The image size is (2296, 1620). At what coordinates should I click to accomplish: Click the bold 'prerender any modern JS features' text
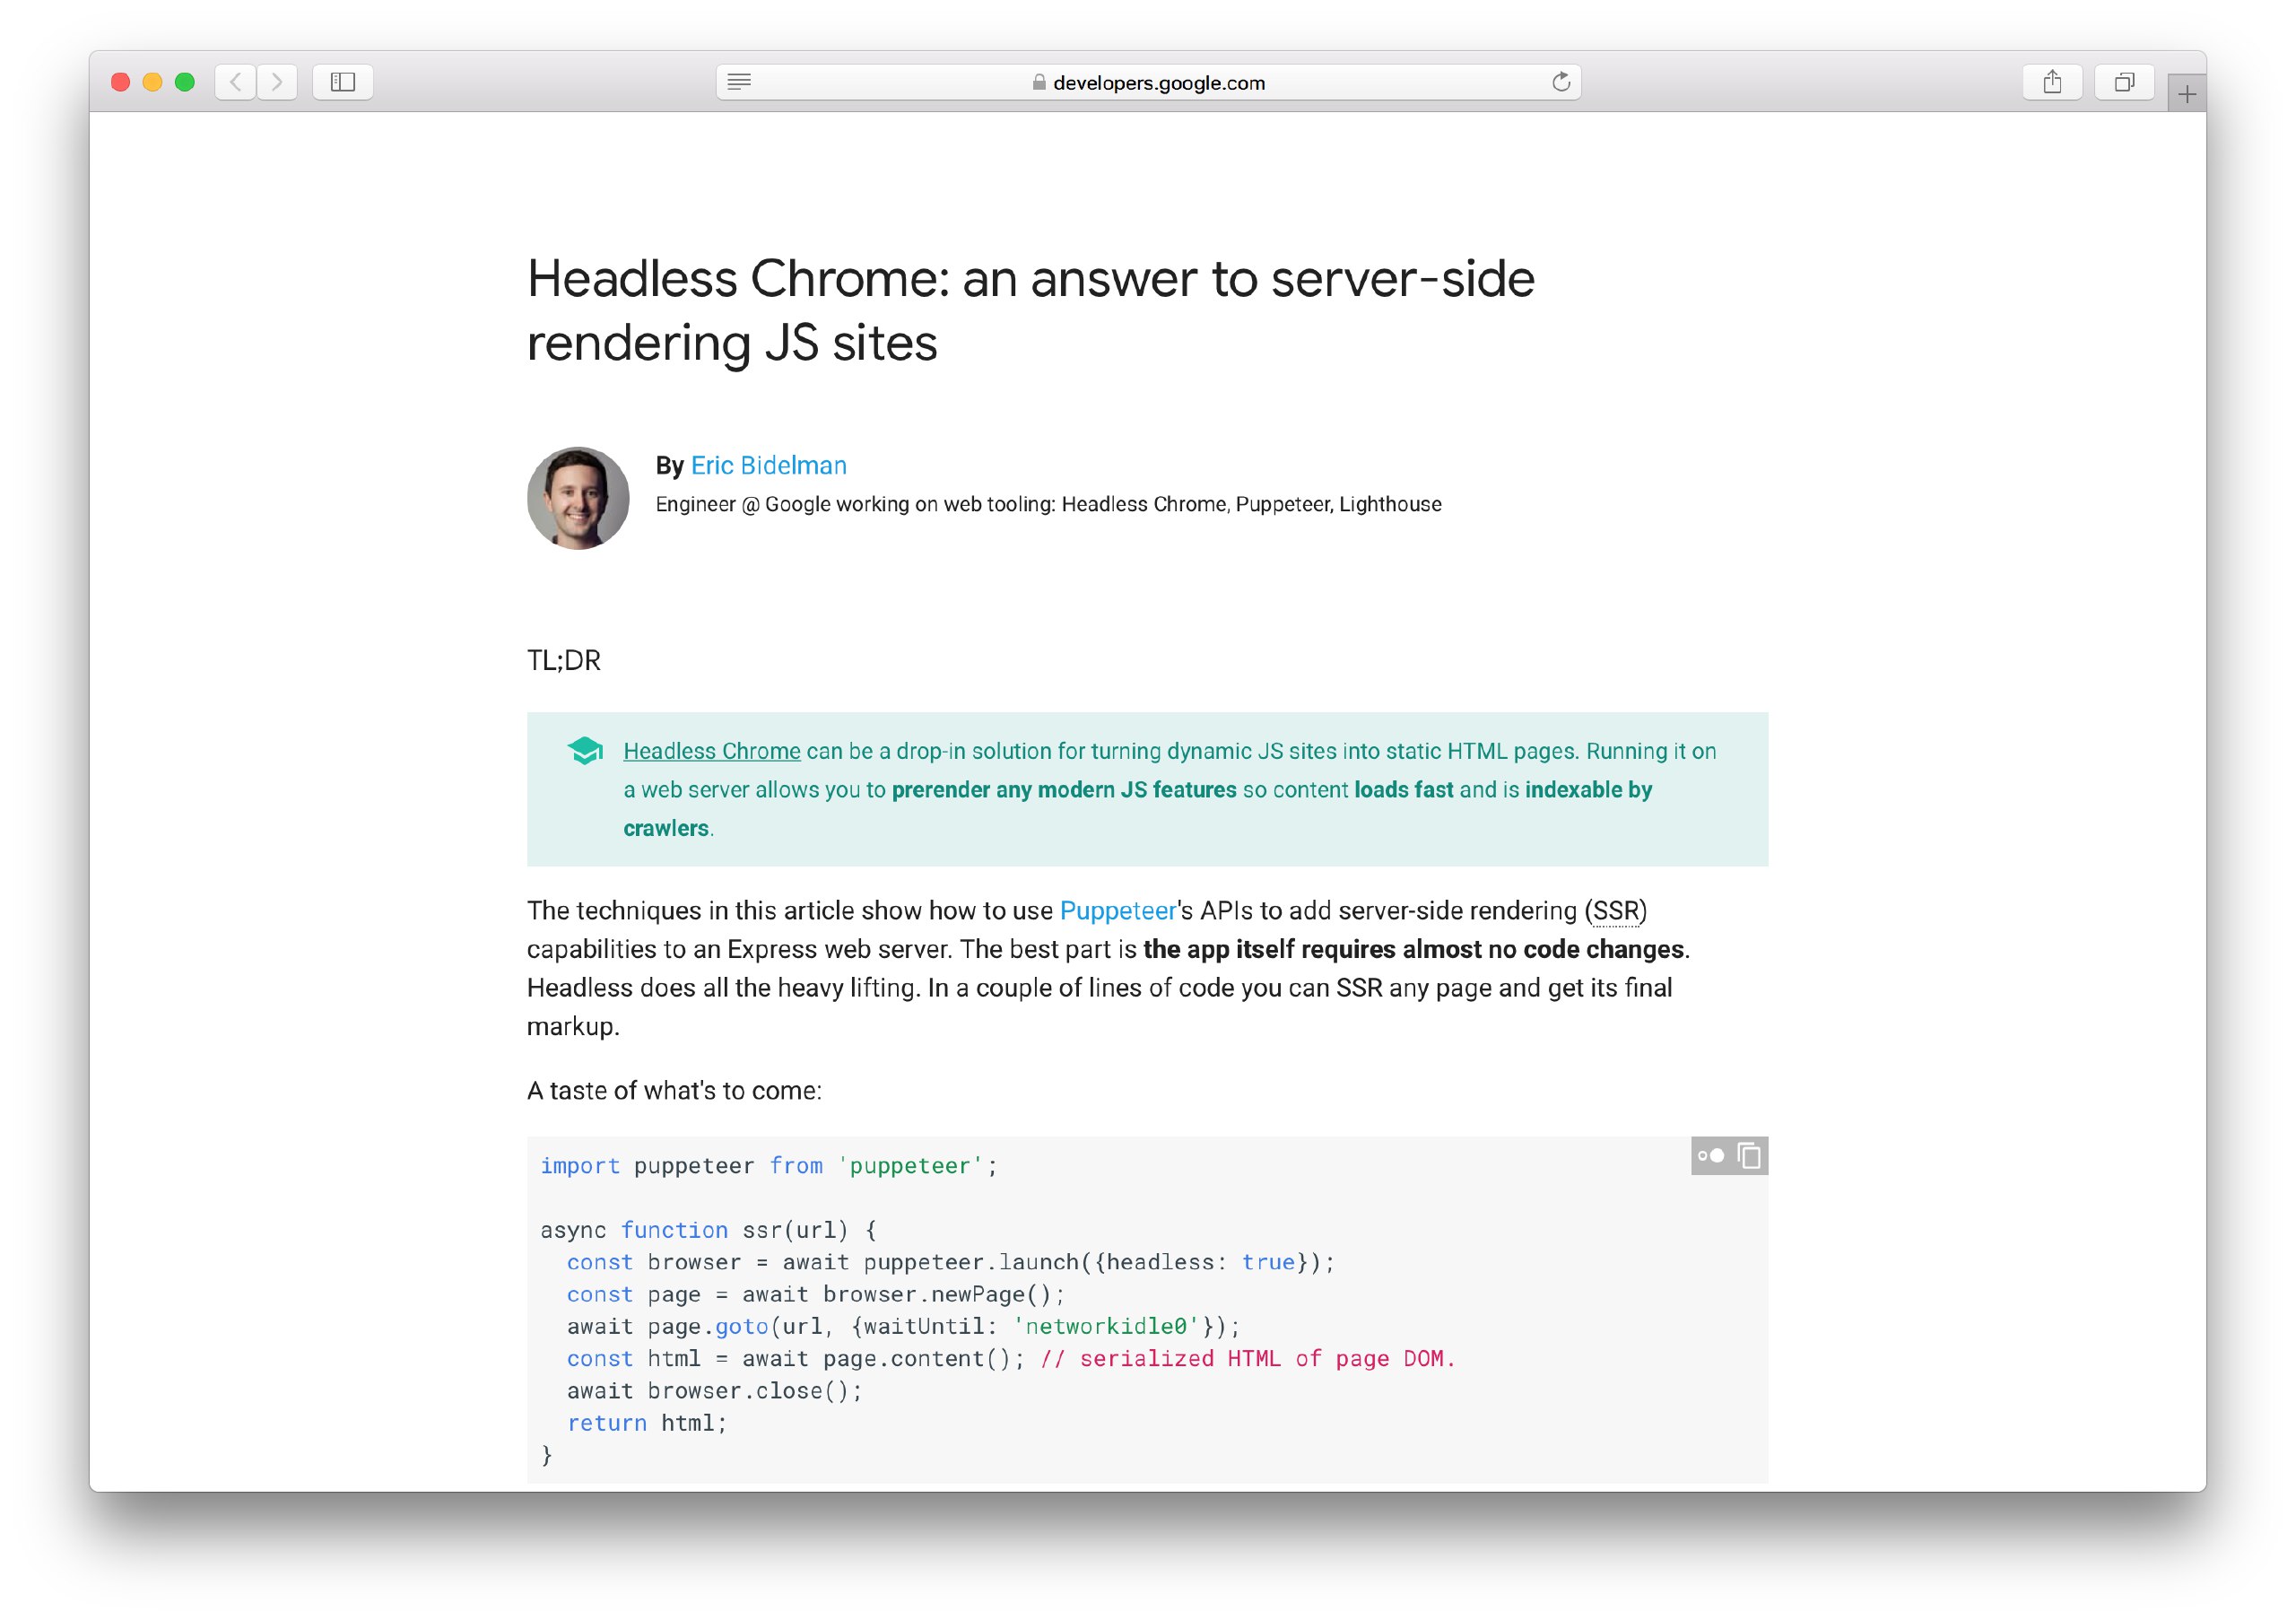pyautogui.click(x=1064, y=789)
